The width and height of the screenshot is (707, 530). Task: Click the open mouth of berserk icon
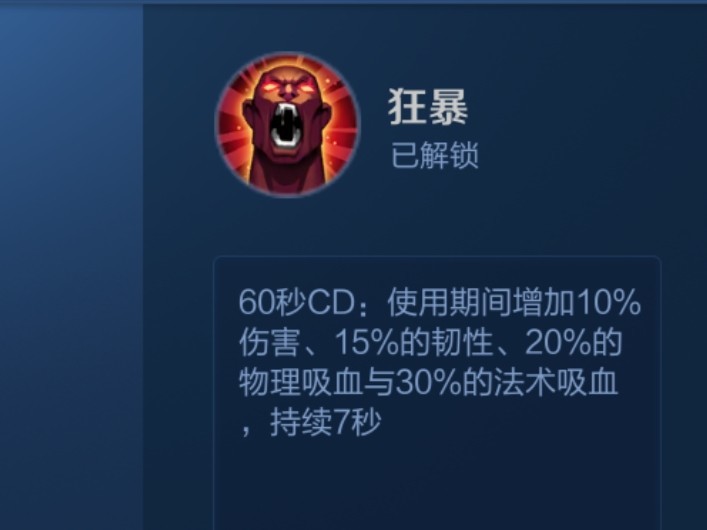pos(286,124)
